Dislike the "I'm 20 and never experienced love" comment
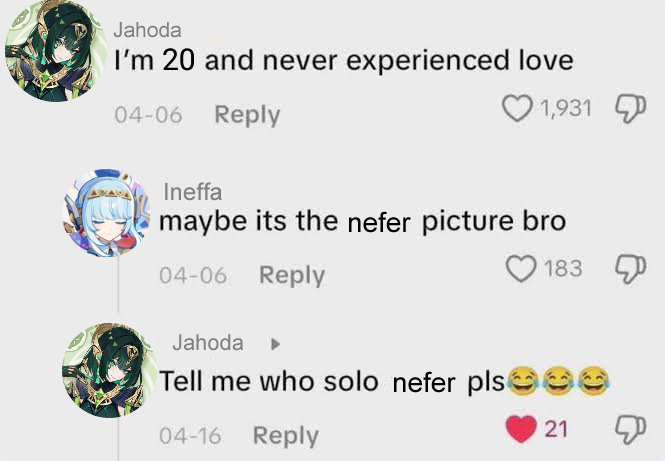This screenshot has height=461, width=665. click(x=631, y=108)
